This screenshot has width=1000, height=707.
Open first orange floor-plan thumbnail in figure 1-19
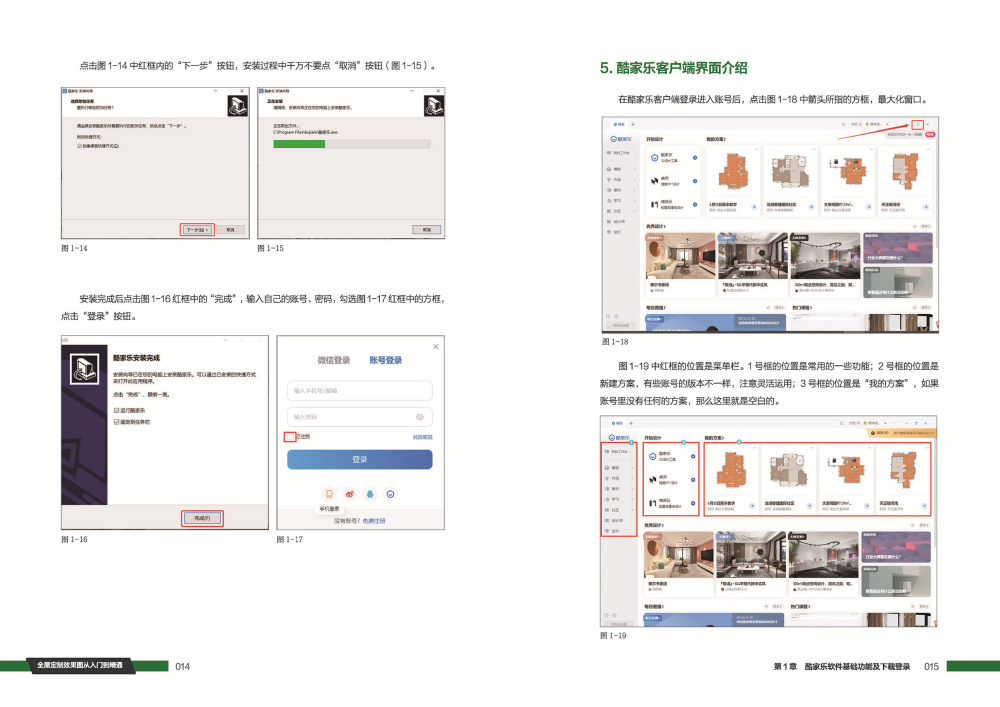pos(731,472)
